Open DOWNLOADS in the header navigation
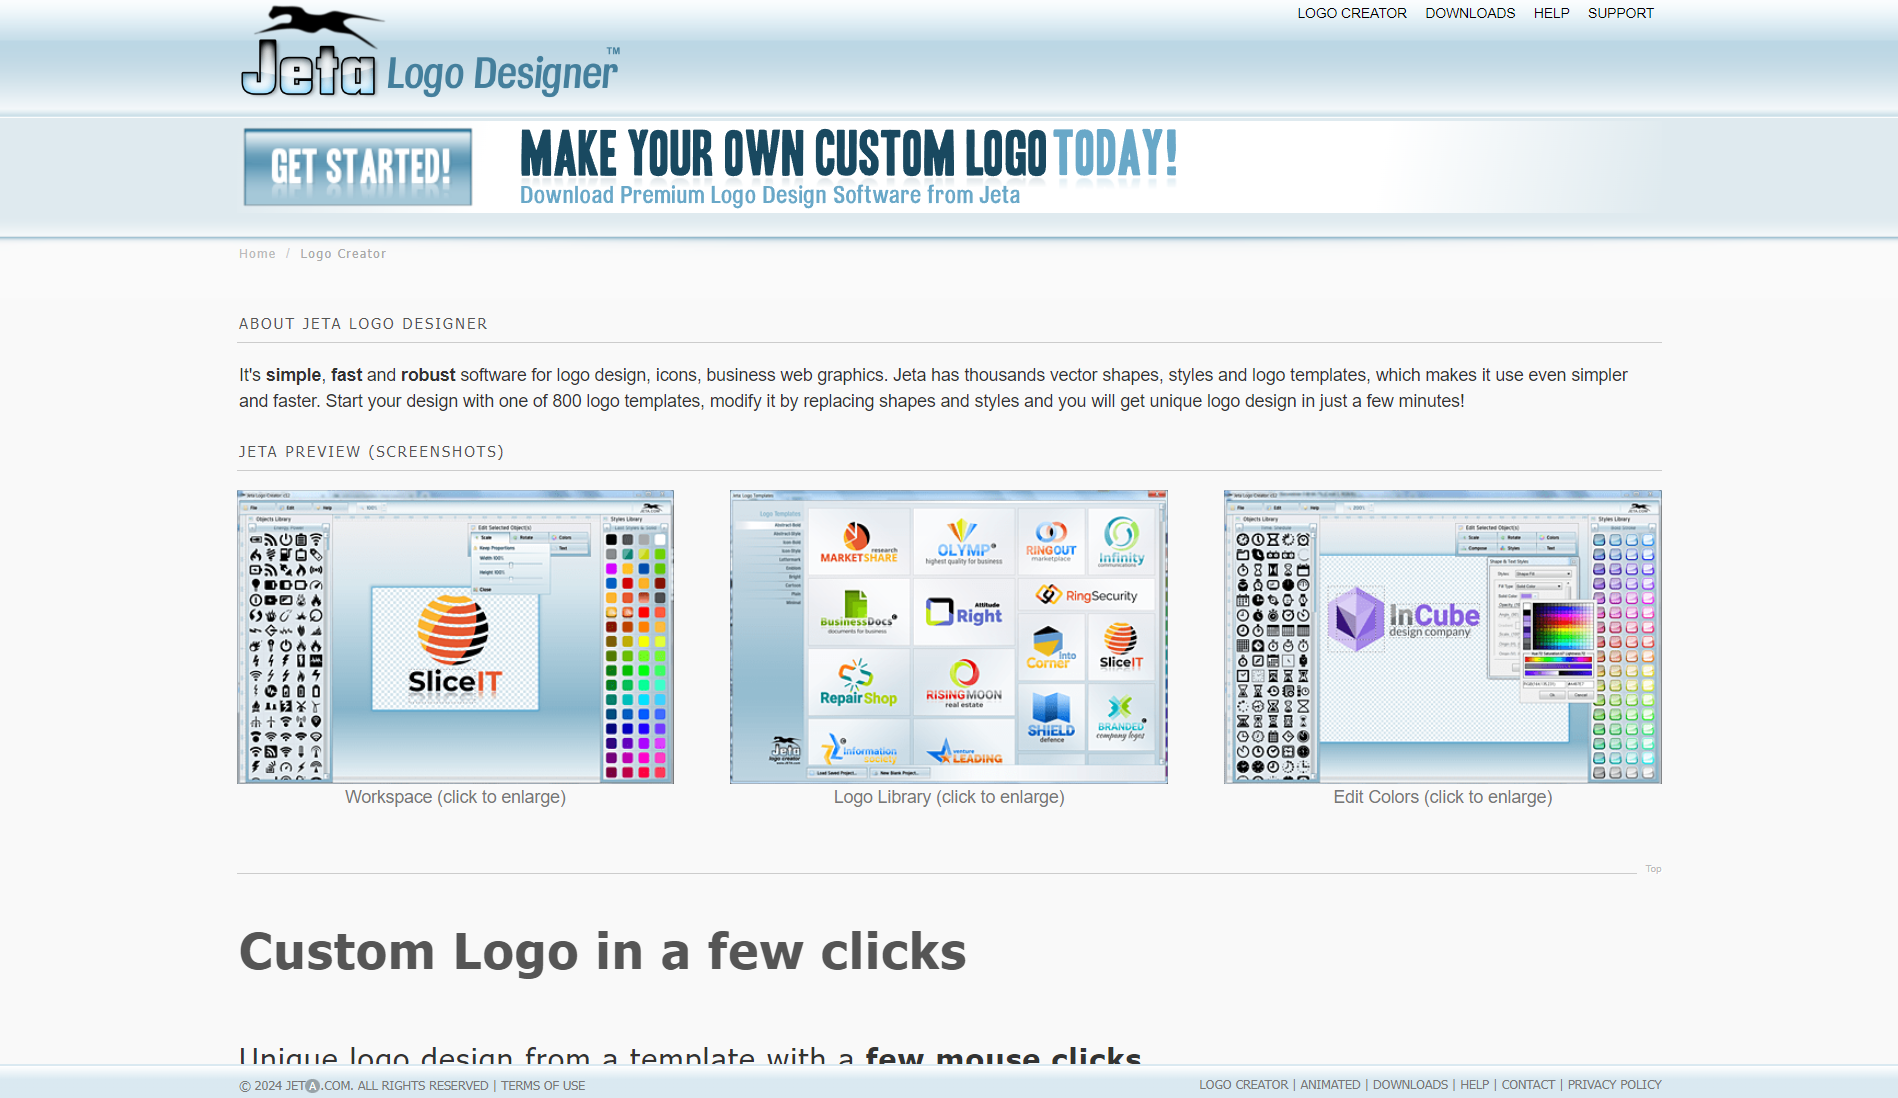Viewport: 1898px width, 1098px height. pyautogui.click(x=1470, y=13)
